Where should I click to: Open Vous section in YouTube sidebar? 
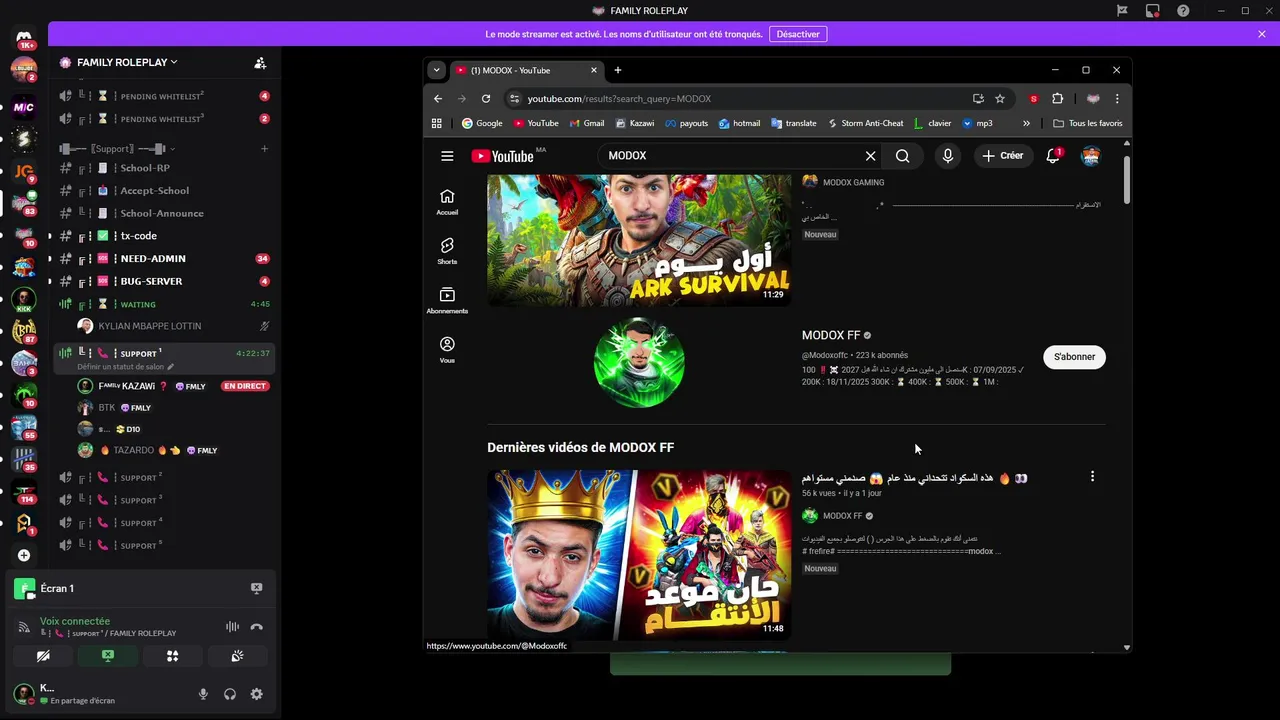coord(447,349)
